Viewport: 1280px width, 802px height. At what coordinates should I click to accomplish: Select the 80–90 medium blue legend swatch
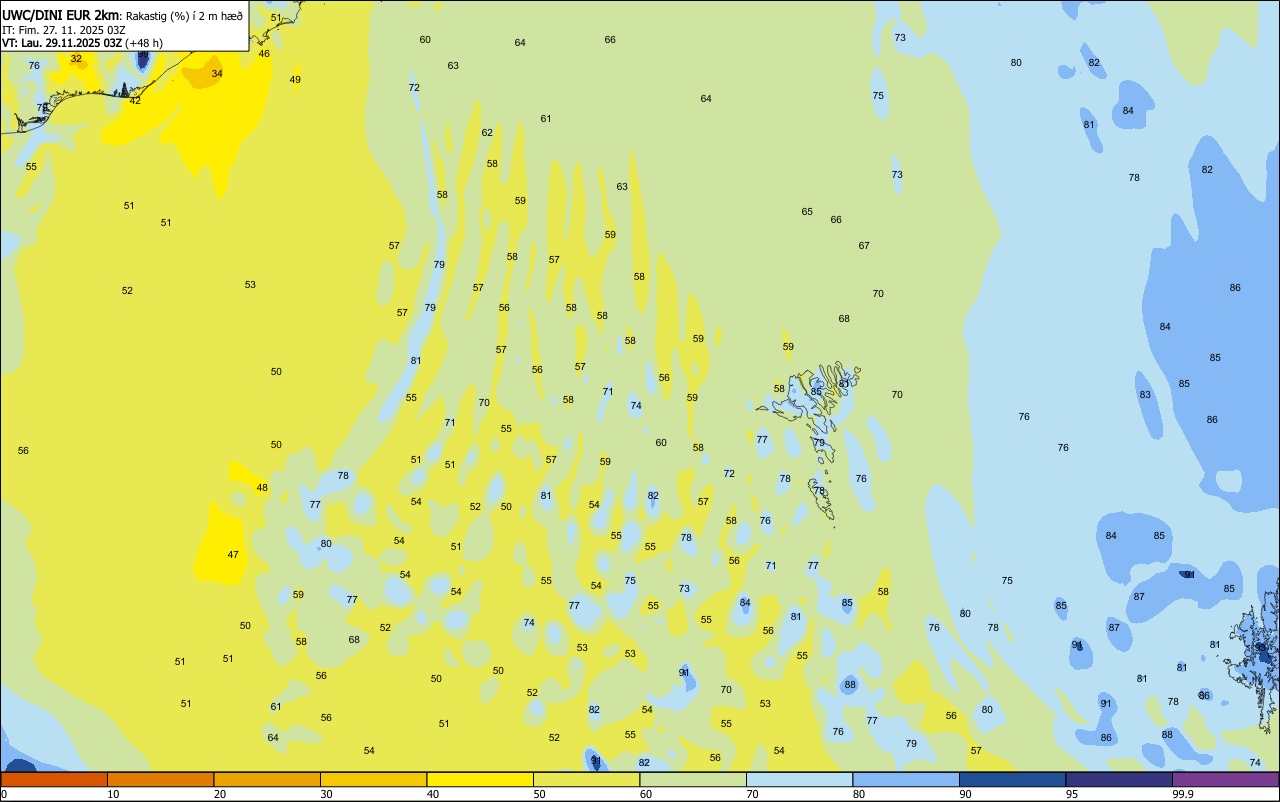pos(906,779)
